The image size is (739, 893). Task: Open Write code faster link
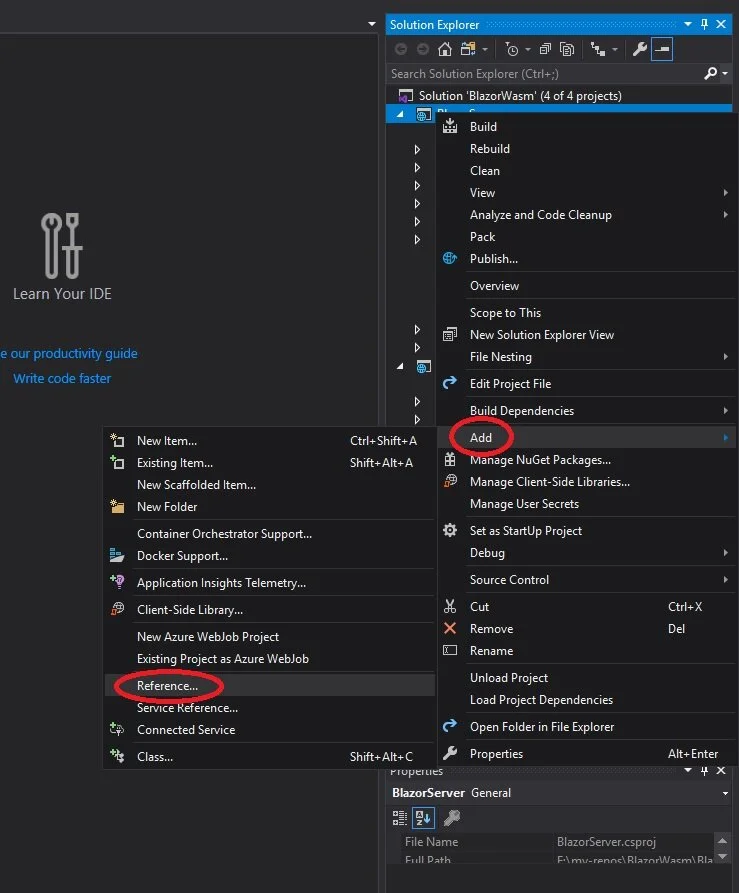click(62, 379)
